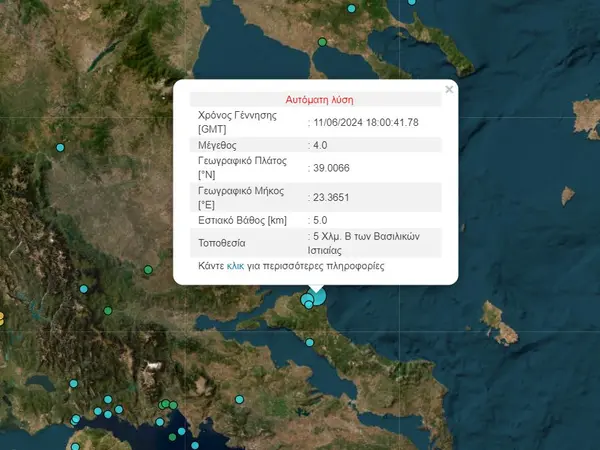Close the earthquake info popup

coord(449,90)
